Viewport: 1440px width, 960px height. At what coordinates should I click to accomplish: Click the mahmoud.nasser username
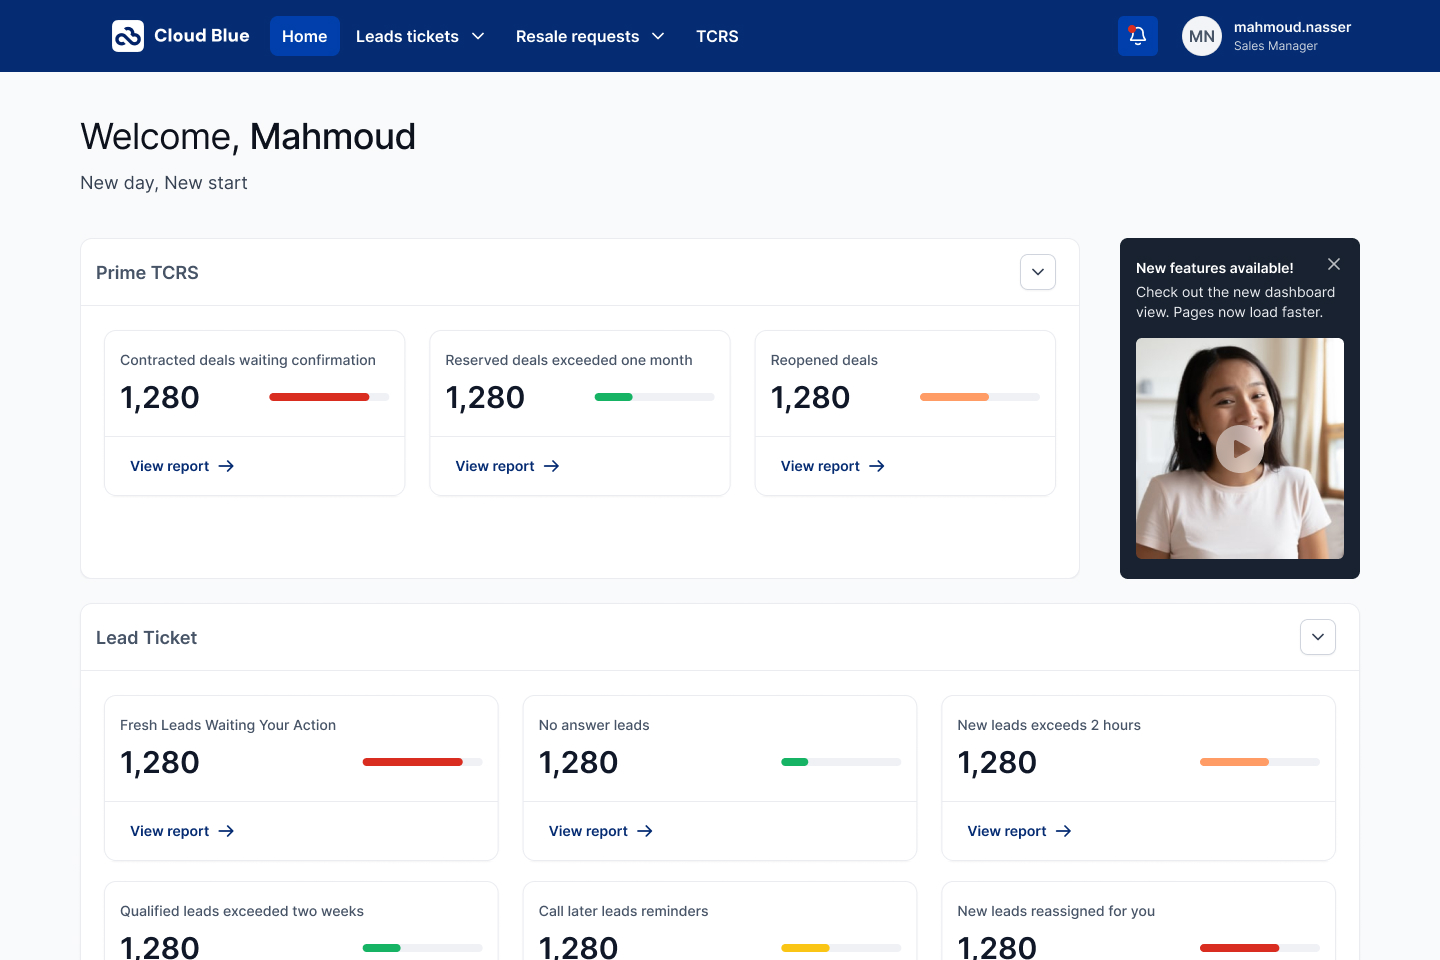[1292, 27]
